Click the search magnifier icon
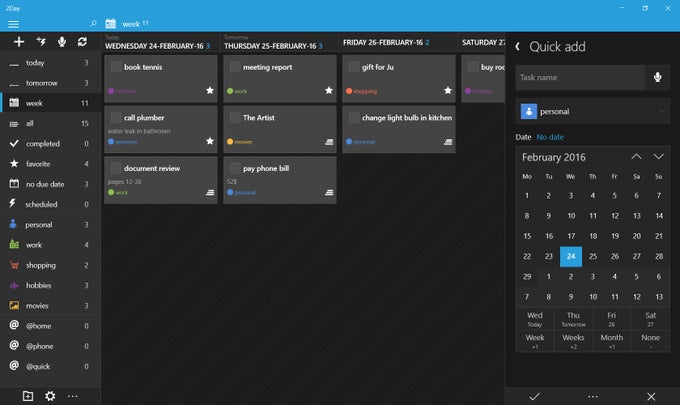The image size is (680, 405). [93, 22]
